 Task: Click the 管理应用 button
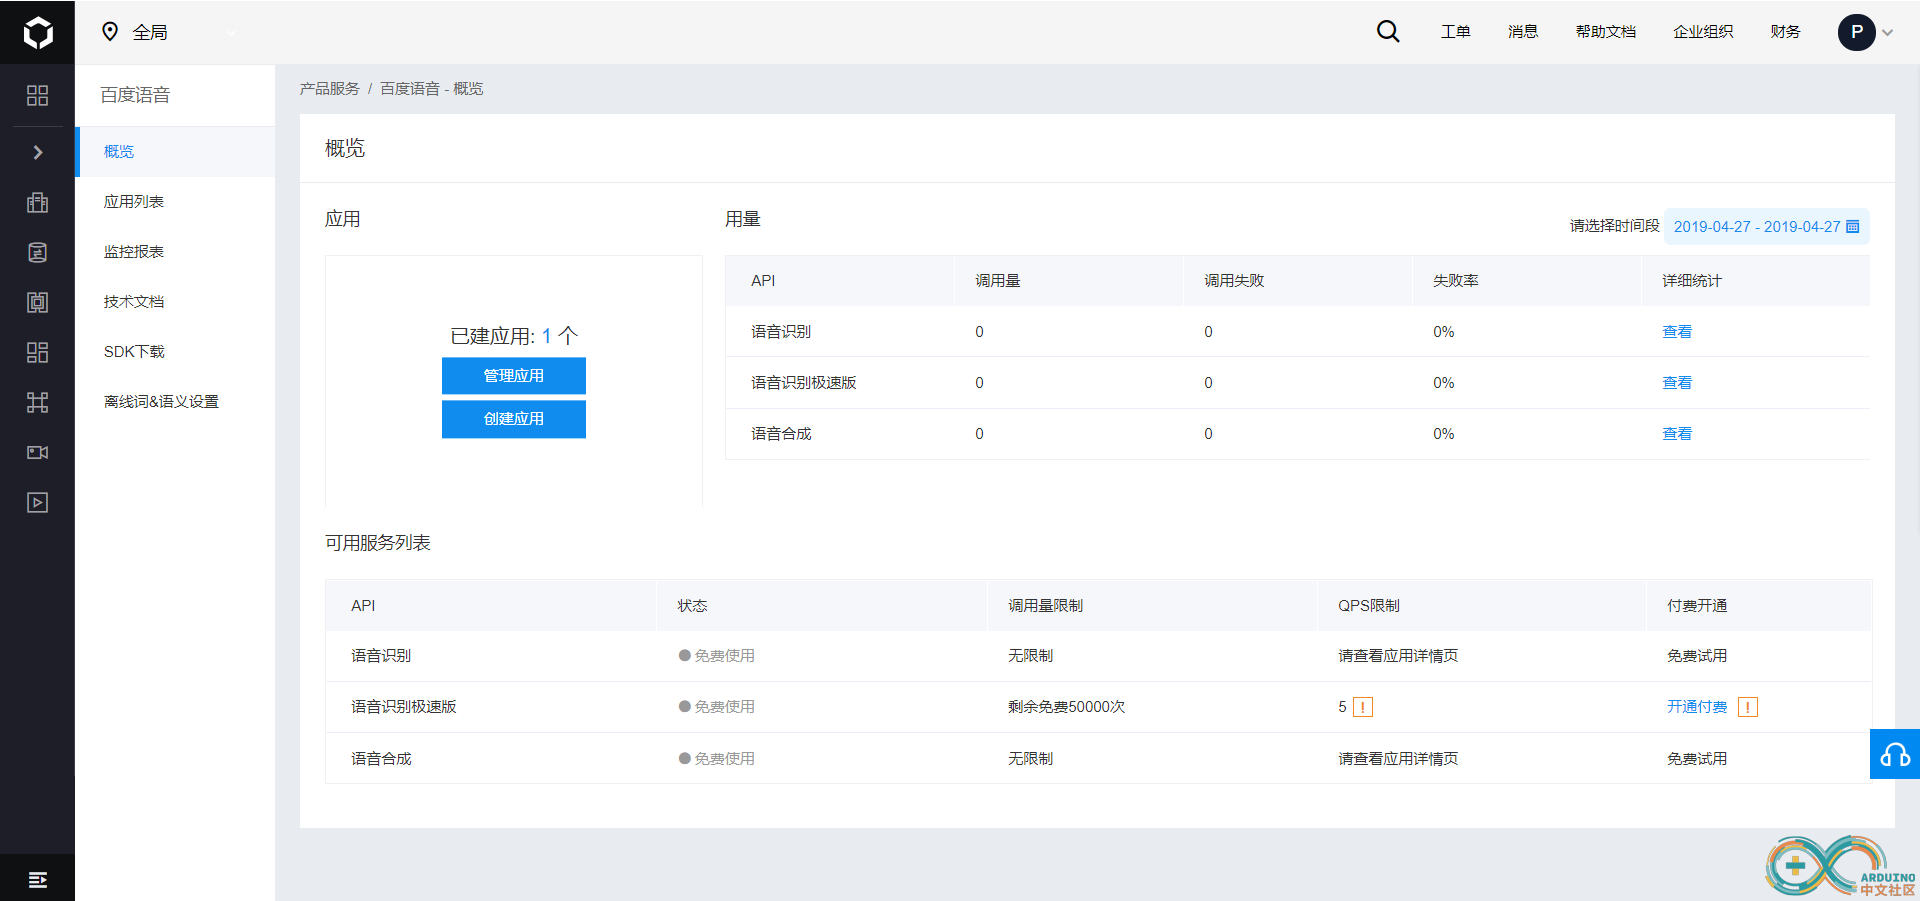(x=514, y=375)
